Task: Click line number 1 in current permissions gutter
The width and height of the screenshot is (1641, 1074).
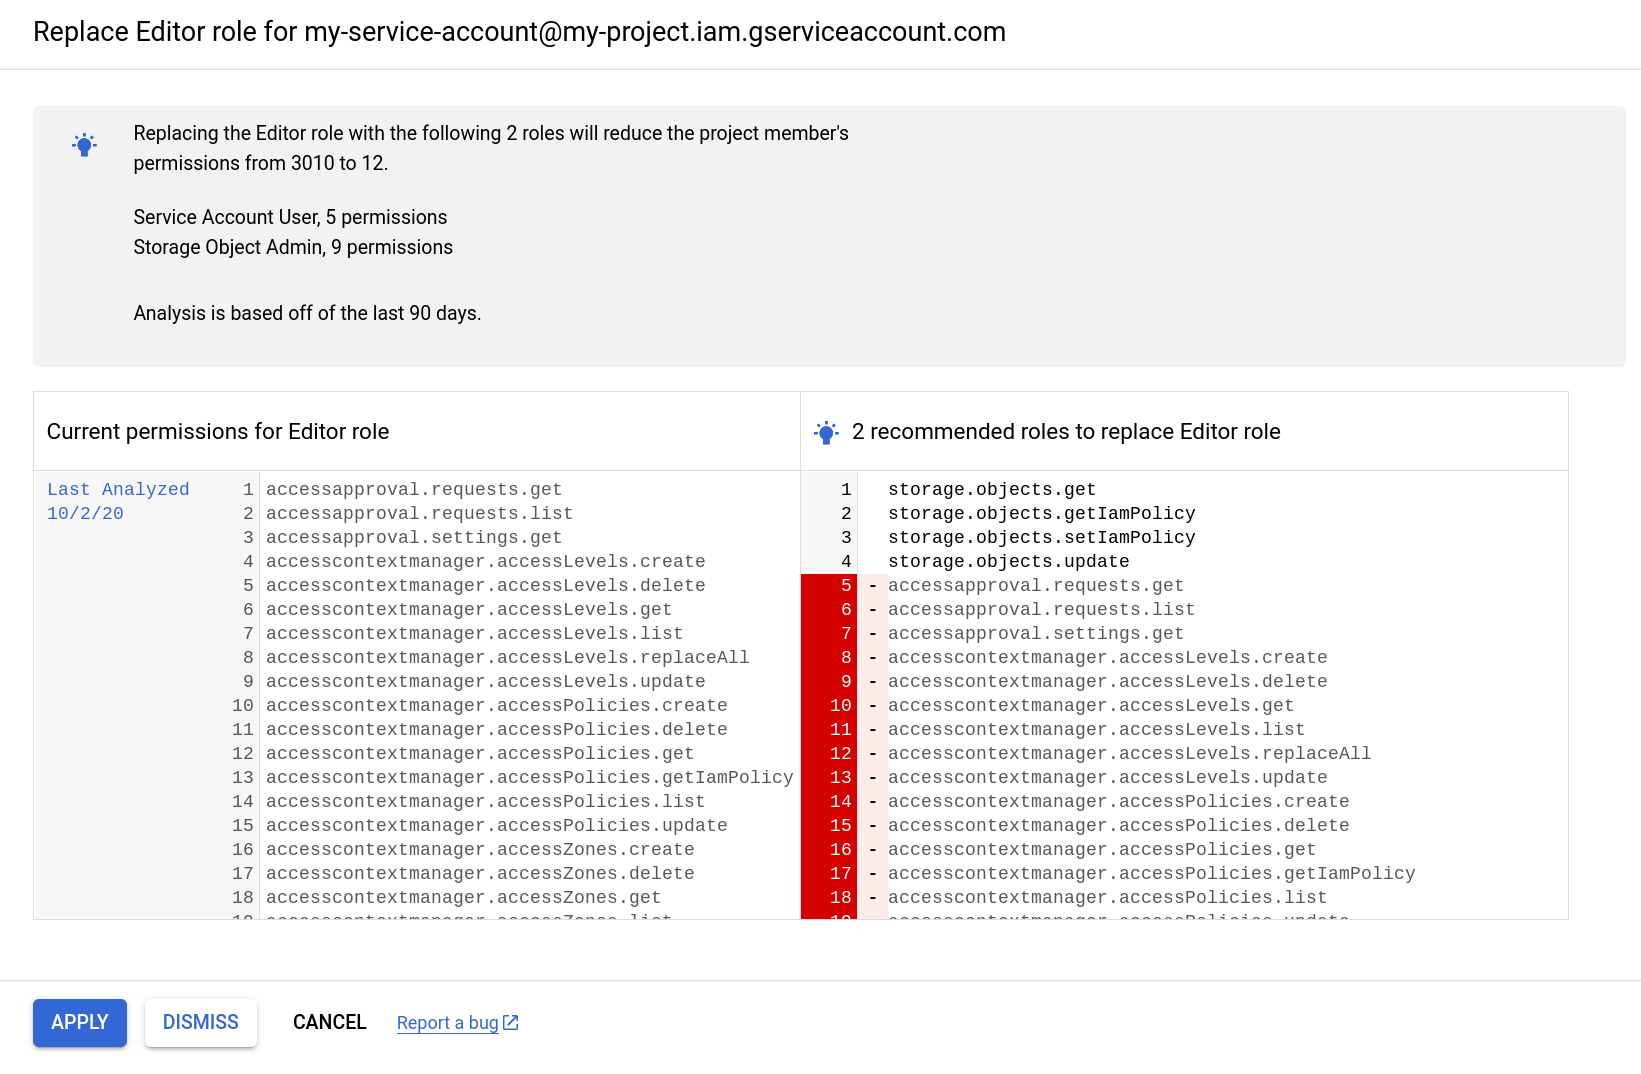Action: (246, 489)
